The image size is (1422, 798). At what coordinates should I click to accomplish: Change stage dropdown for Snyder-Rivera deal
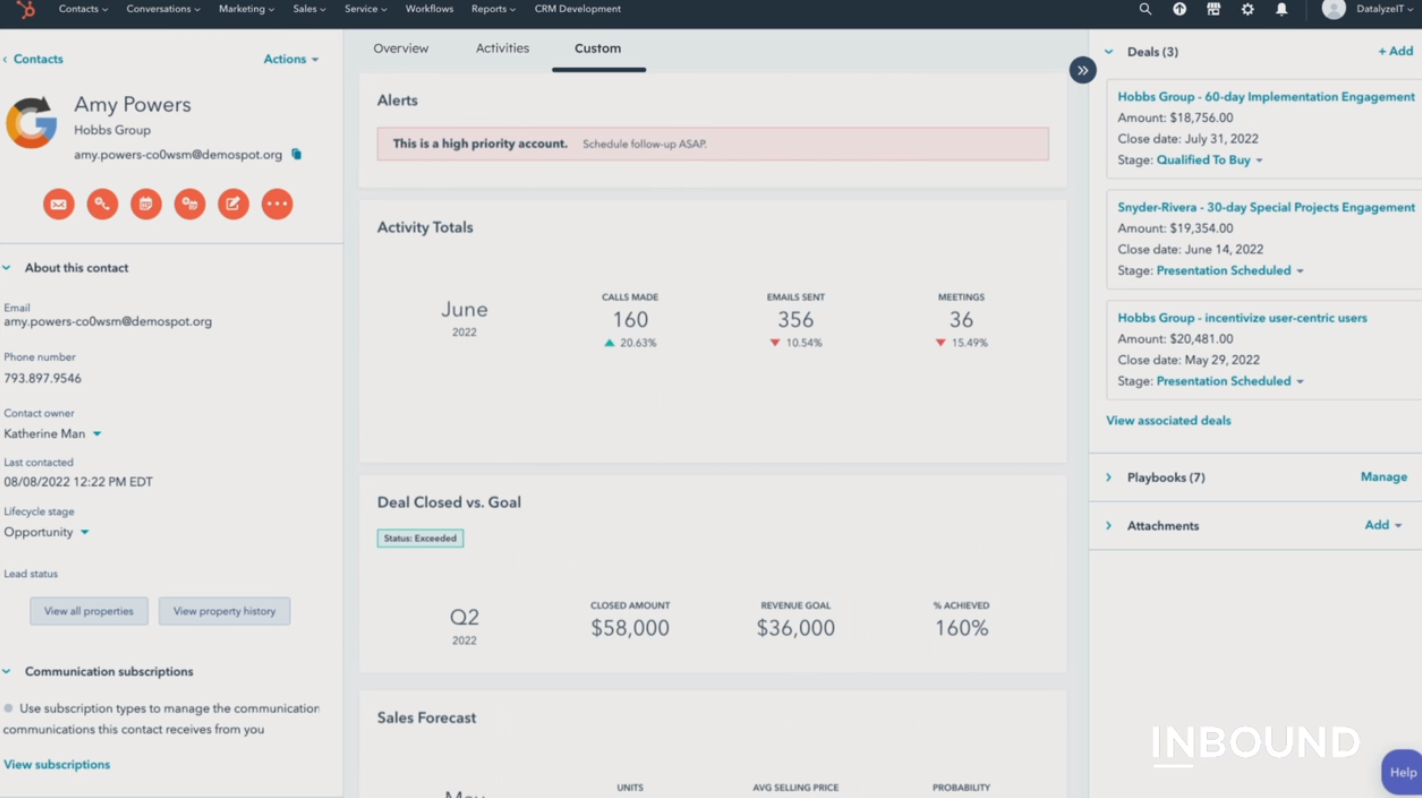pos(1230,271)
